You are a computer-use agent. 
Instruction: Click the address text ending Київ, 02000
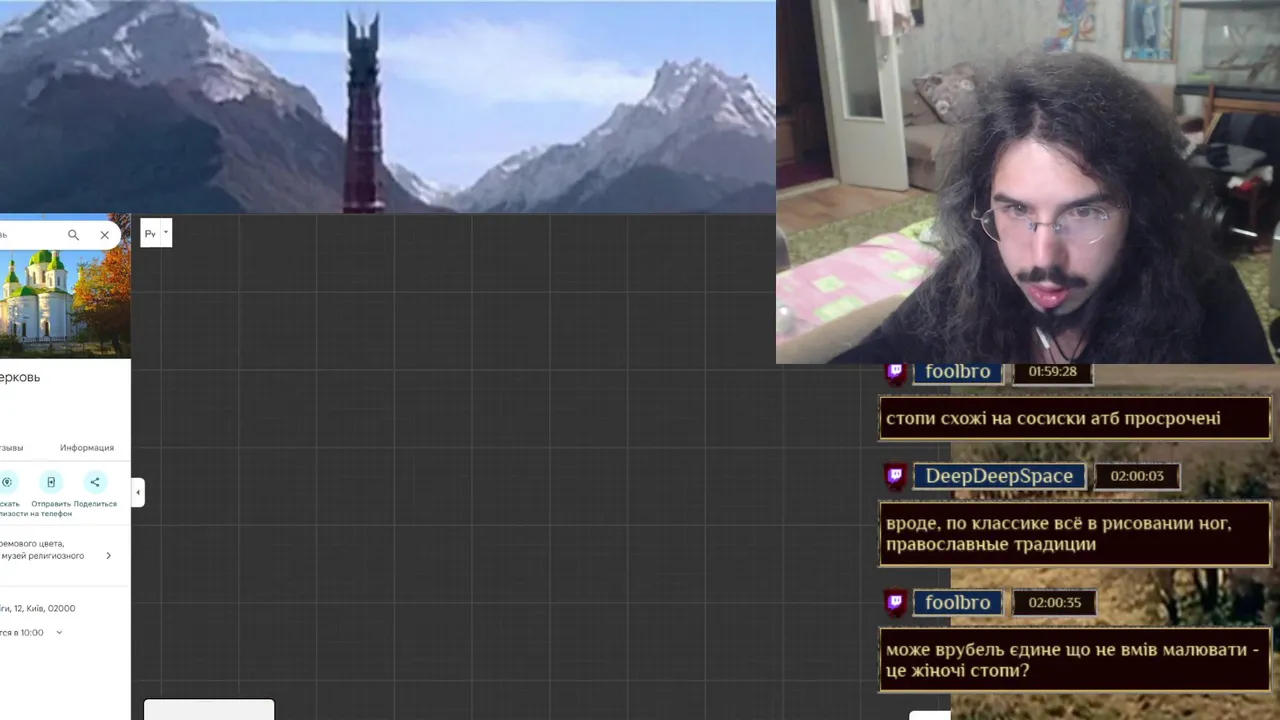click(x=38, y=608)
